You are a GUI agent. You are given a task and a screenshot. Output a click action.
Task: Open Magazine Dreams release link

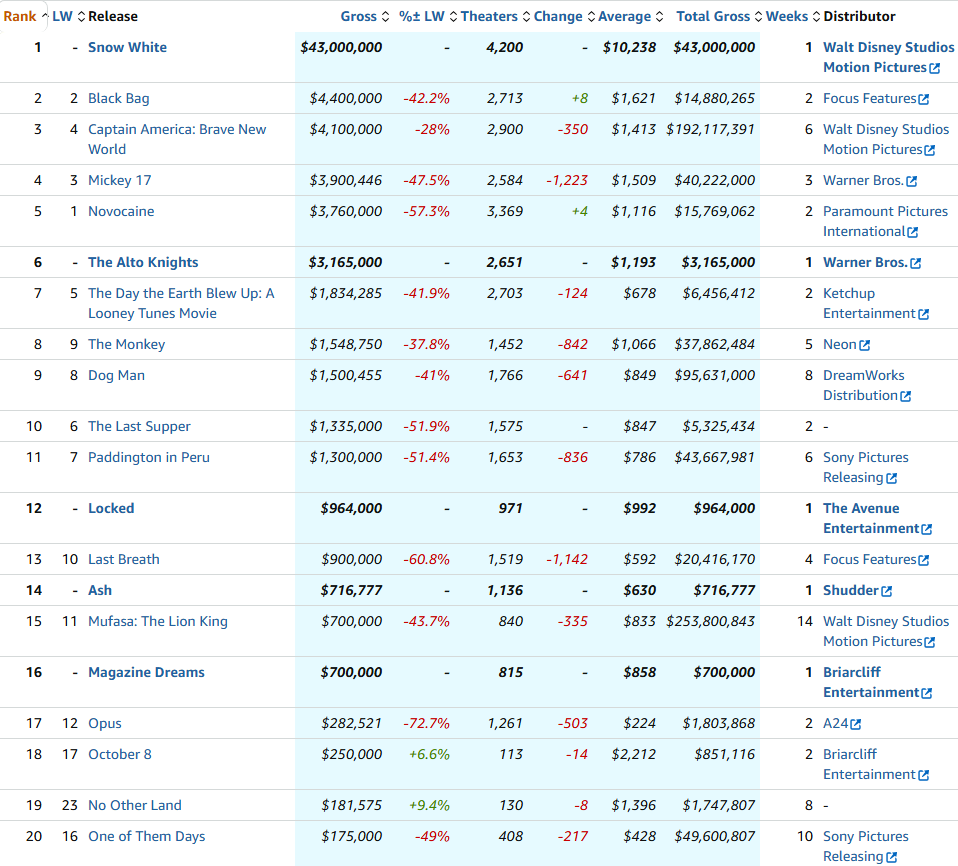pos(146,672)
